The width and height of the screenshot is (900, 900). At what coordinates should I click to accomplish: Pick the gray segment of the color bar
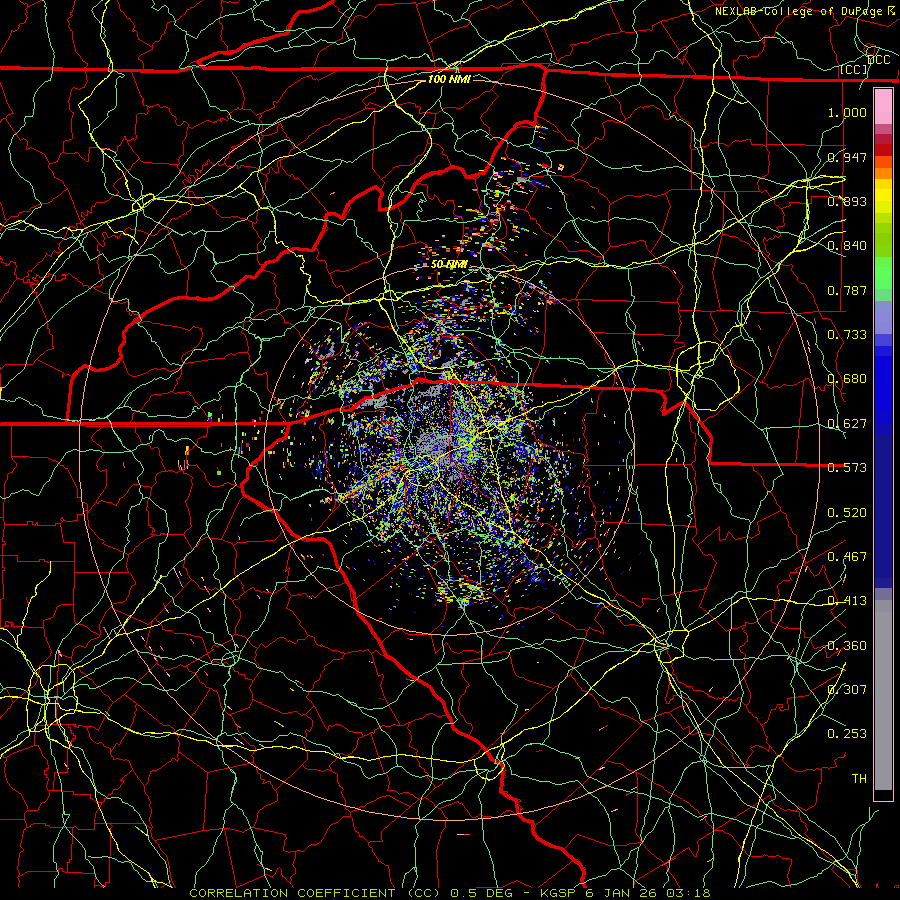tap(883, 695)
